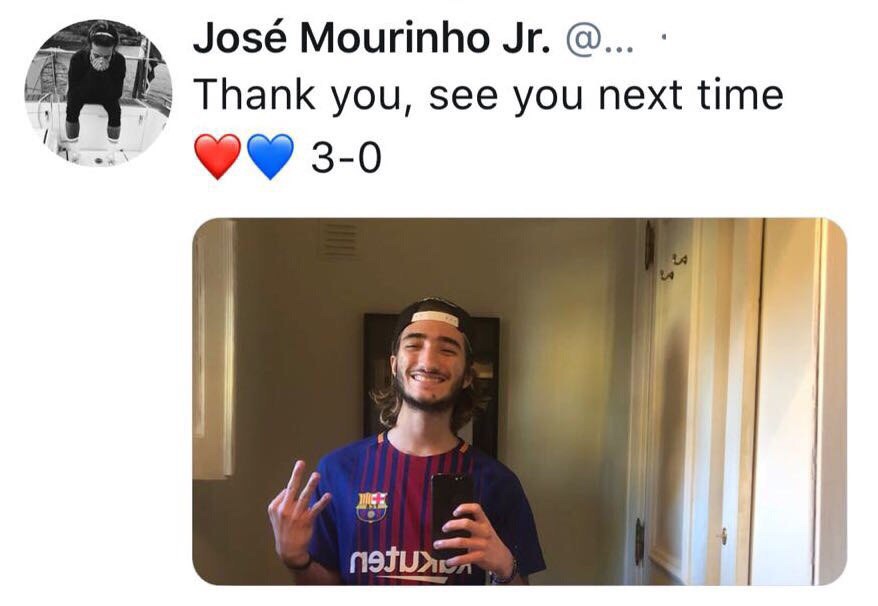The height and width of the screenshot is (606, 878).
Task: Click the blue heart emoji
Action: (x=270, y=157)
